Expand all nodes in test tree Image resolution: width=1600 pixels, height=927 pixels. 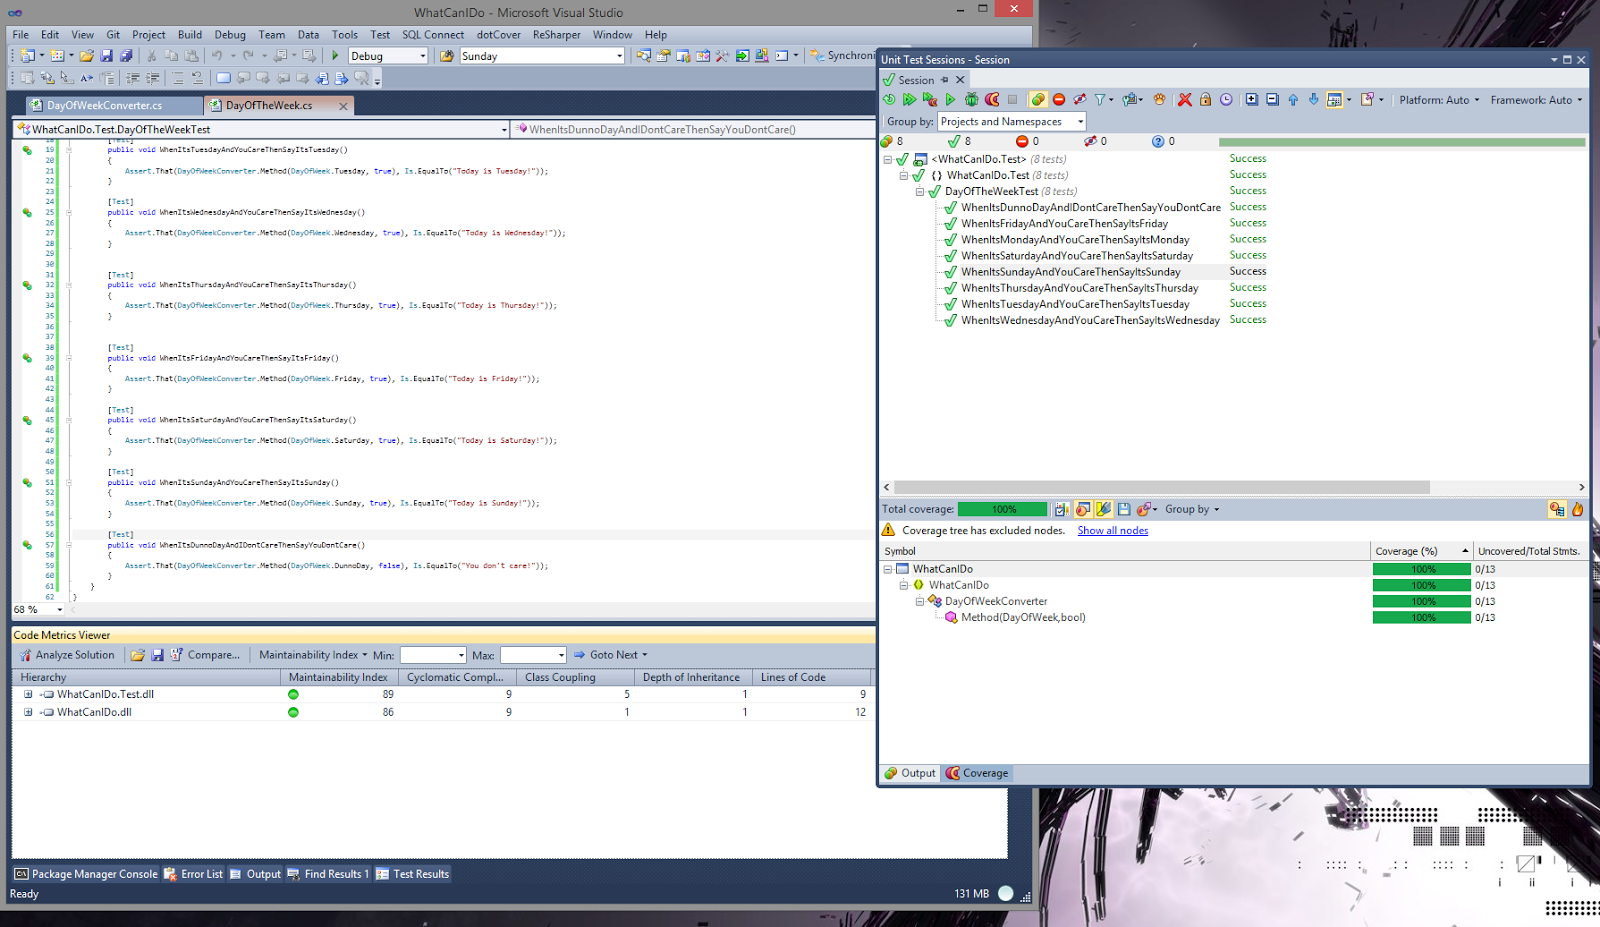click(1251, 99)
